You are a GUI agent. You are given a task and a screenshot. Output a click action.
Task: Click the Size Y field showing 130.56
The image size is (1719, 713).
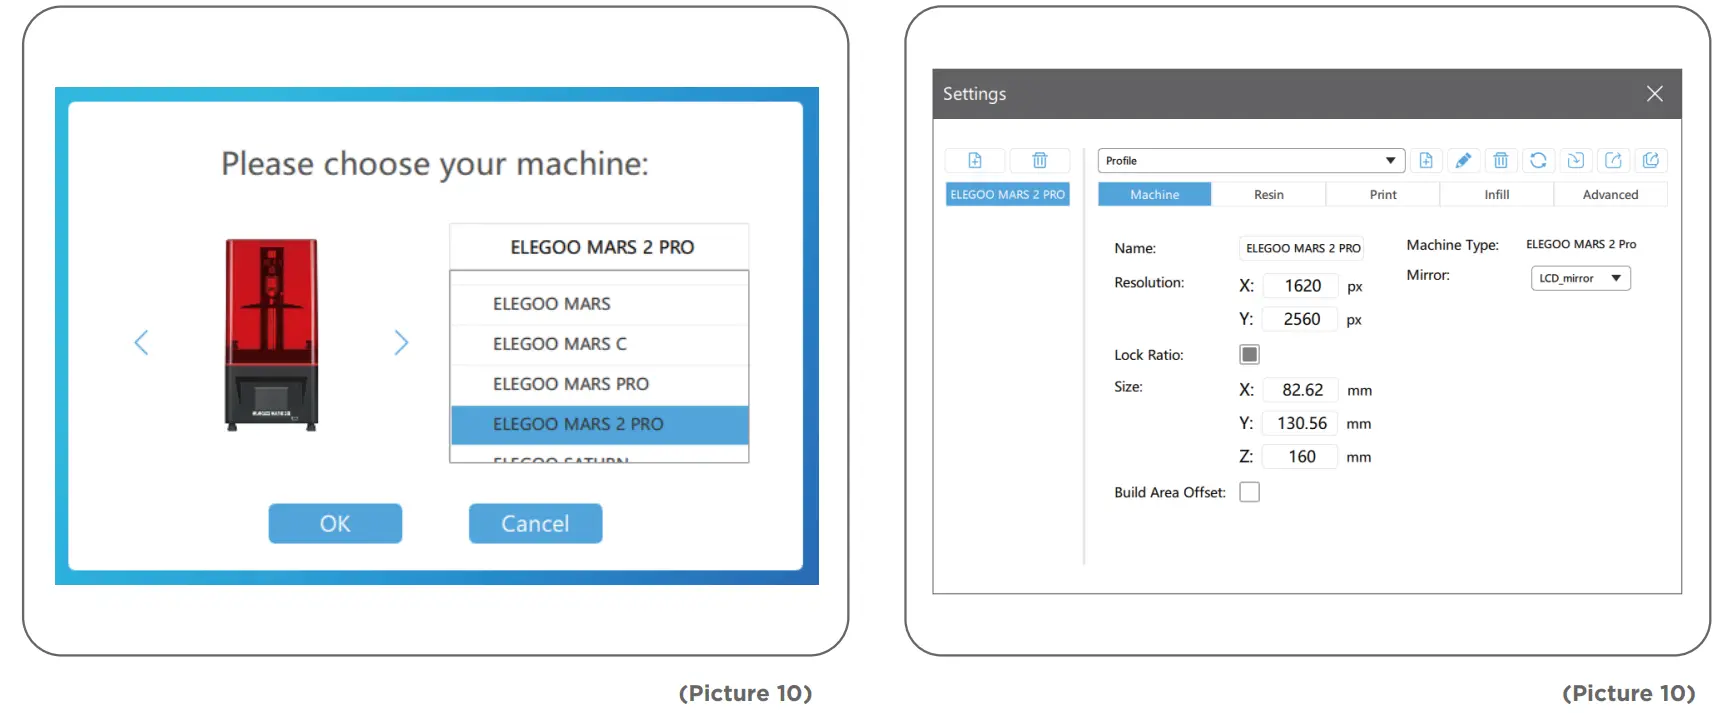(x=1300, y=423)
